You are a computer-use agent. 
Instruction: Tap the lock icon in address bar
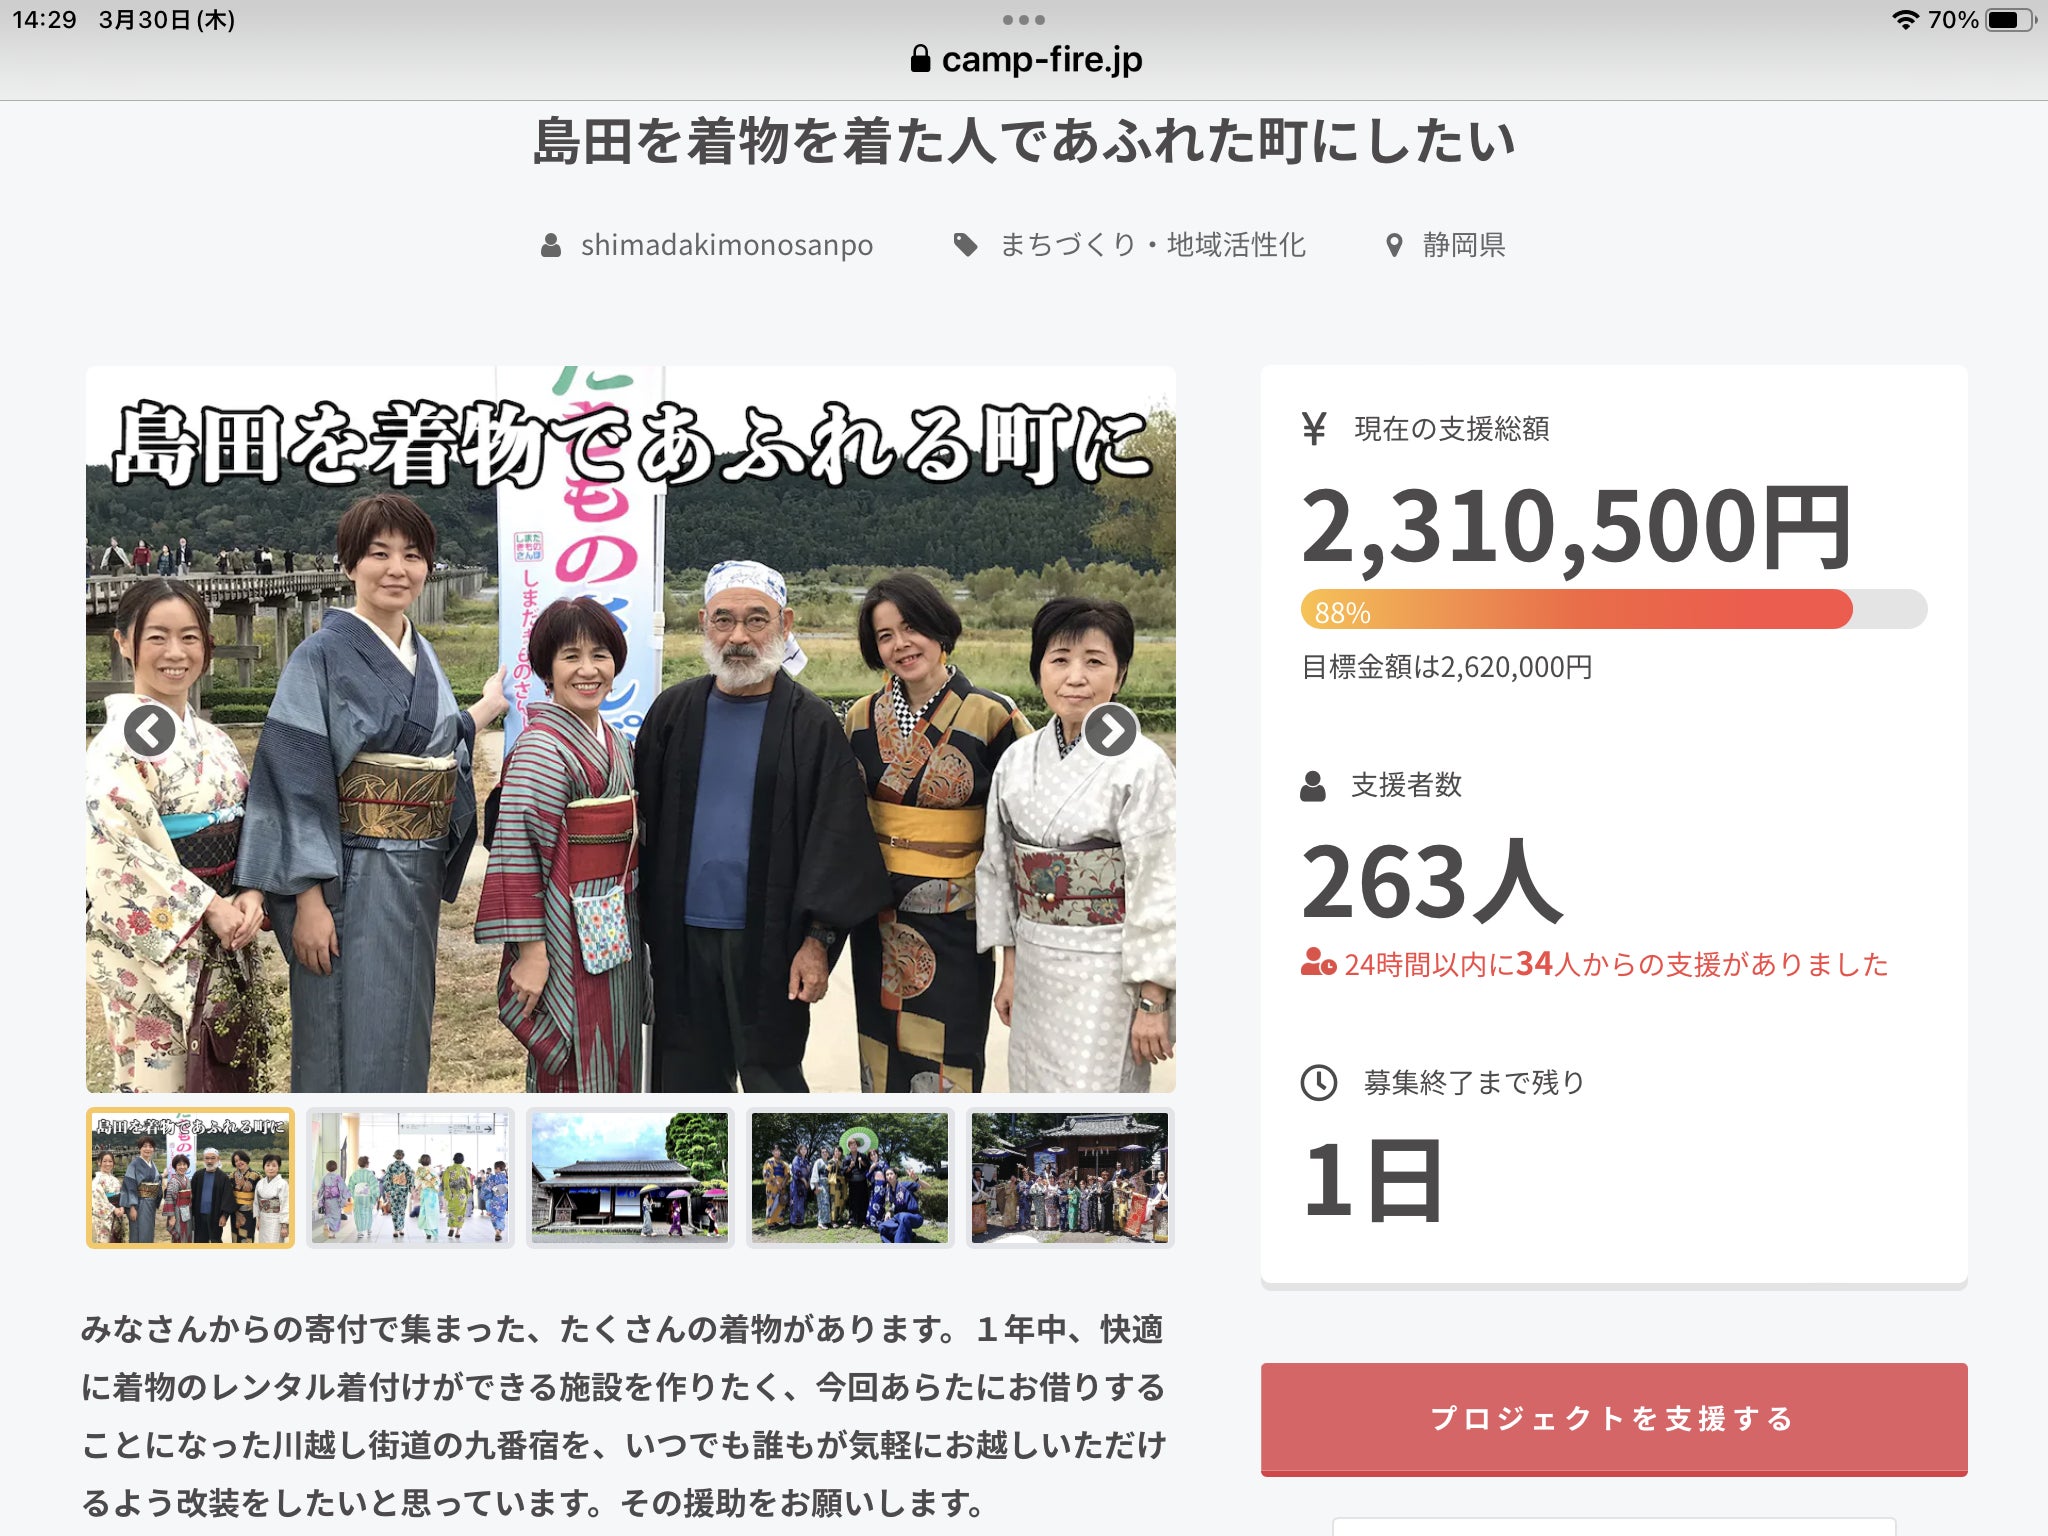[920, 59]
